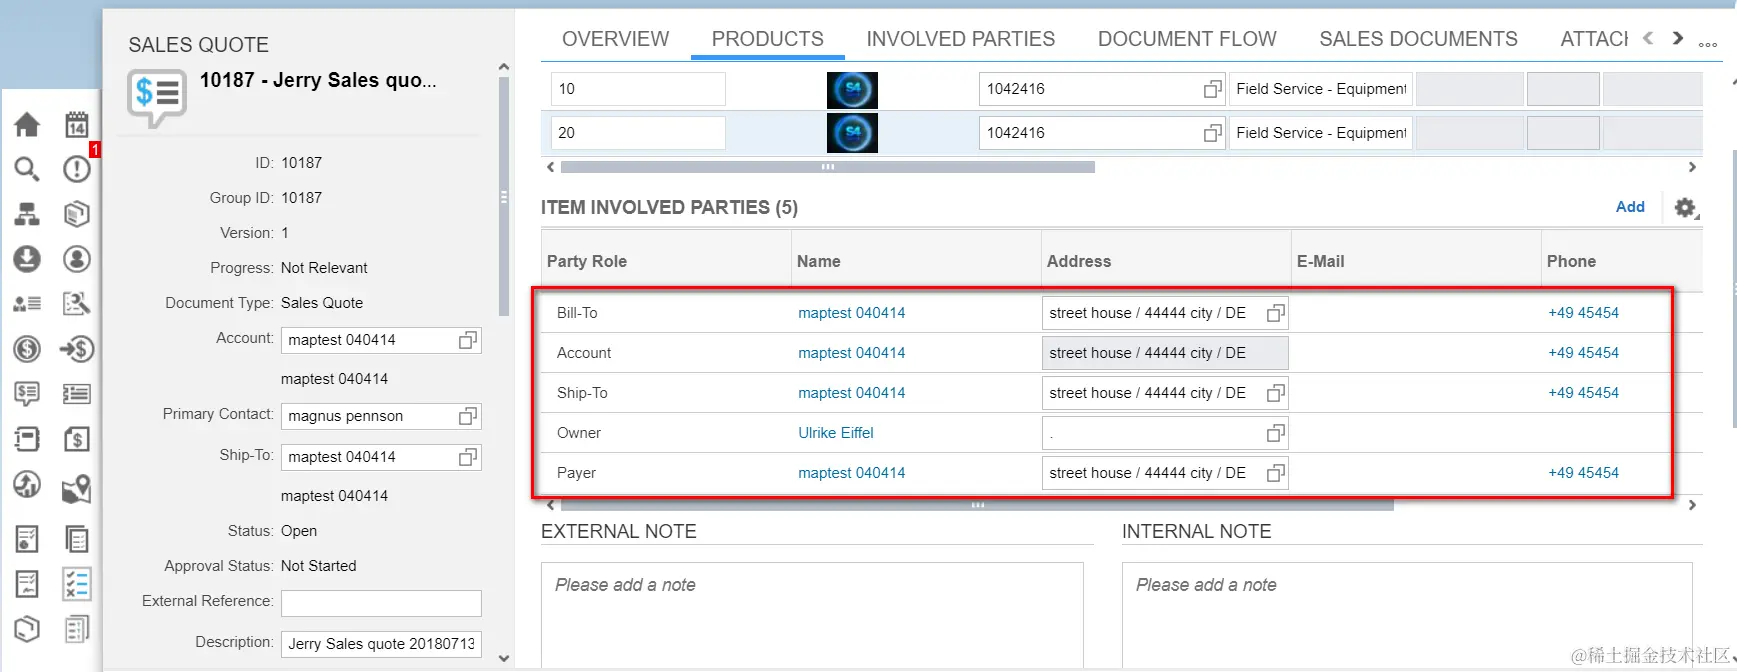Go to the Home icon in sidebar
This screenshot has width=1737, height=672.
tap(27, 124)
